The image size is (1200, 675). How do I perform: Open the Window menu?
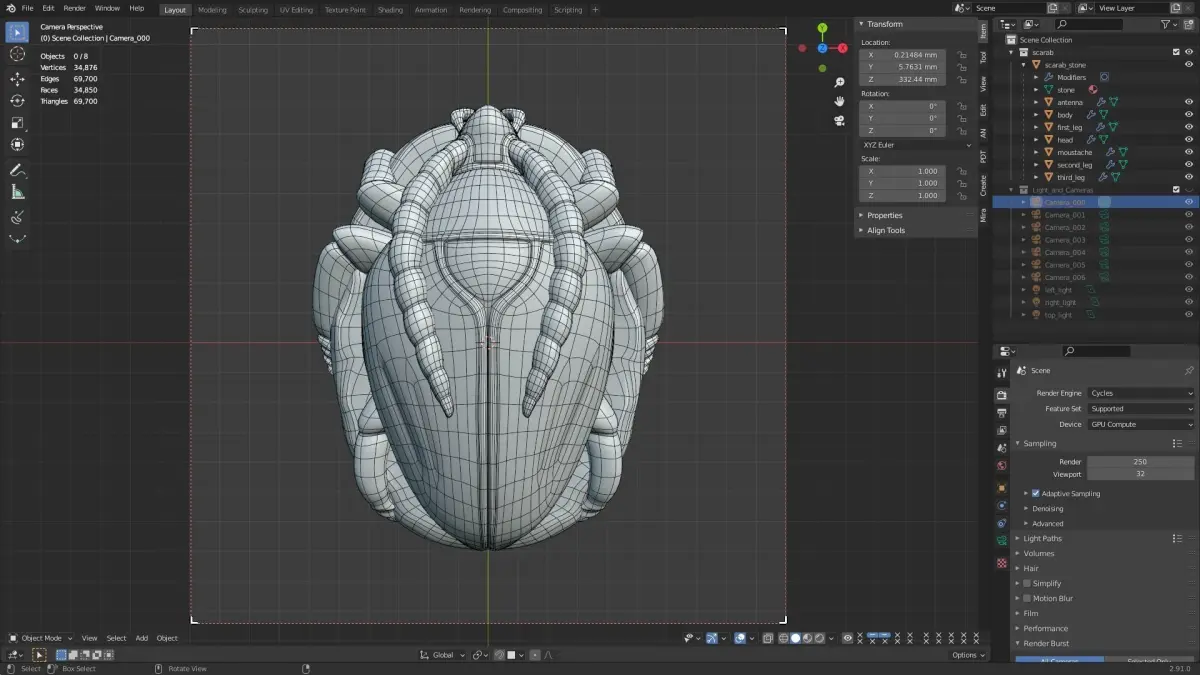[107, 8]
